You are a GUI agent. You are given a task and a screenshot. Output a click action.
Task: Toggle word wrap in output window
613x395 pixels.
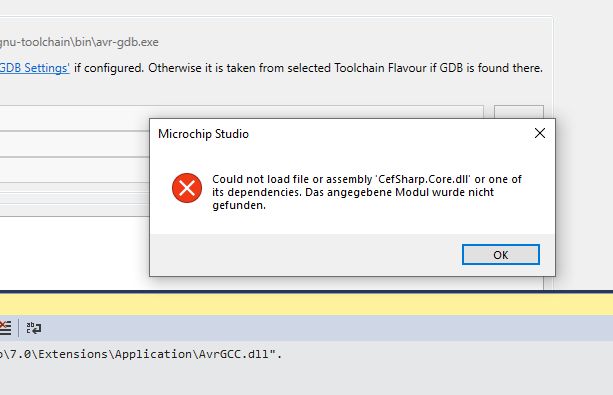coord(34,328)
